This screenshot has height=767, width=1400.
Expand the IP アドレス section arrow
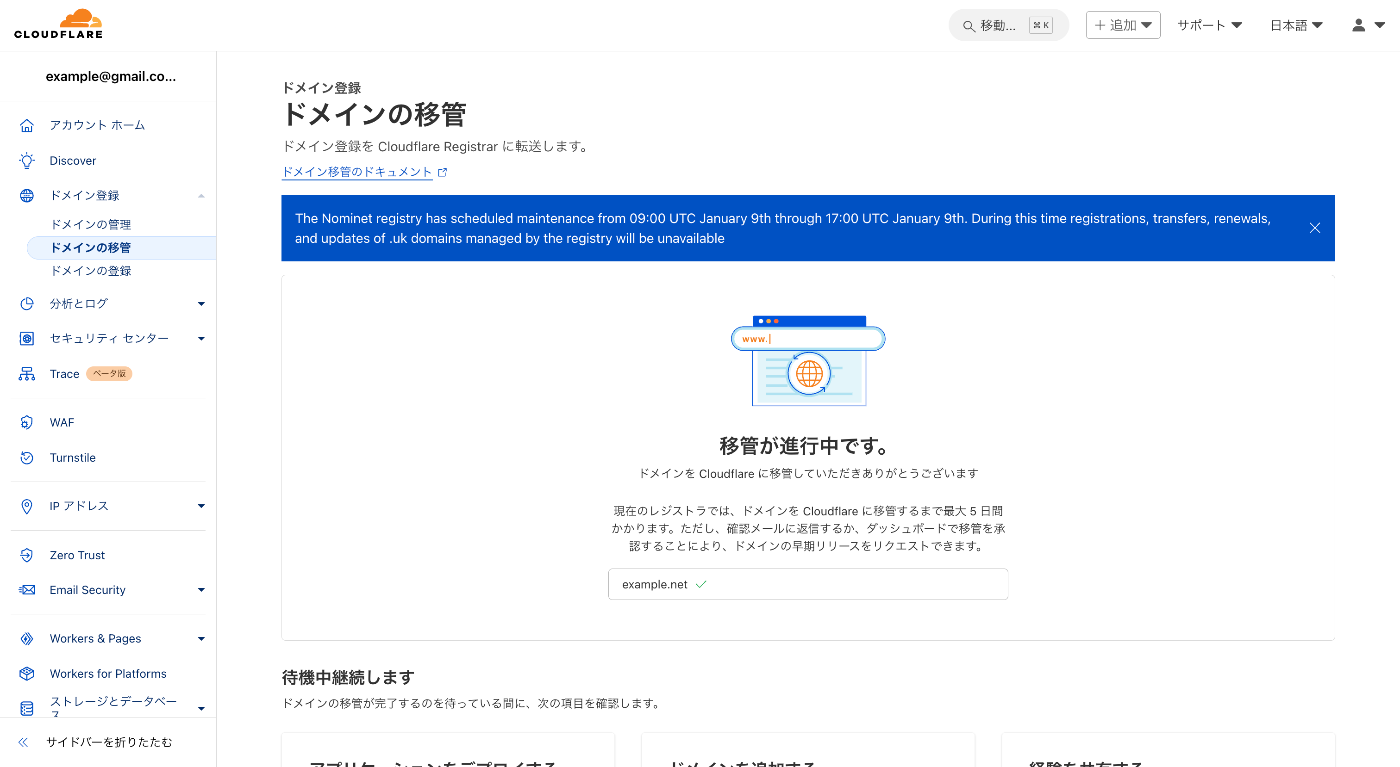201,506
